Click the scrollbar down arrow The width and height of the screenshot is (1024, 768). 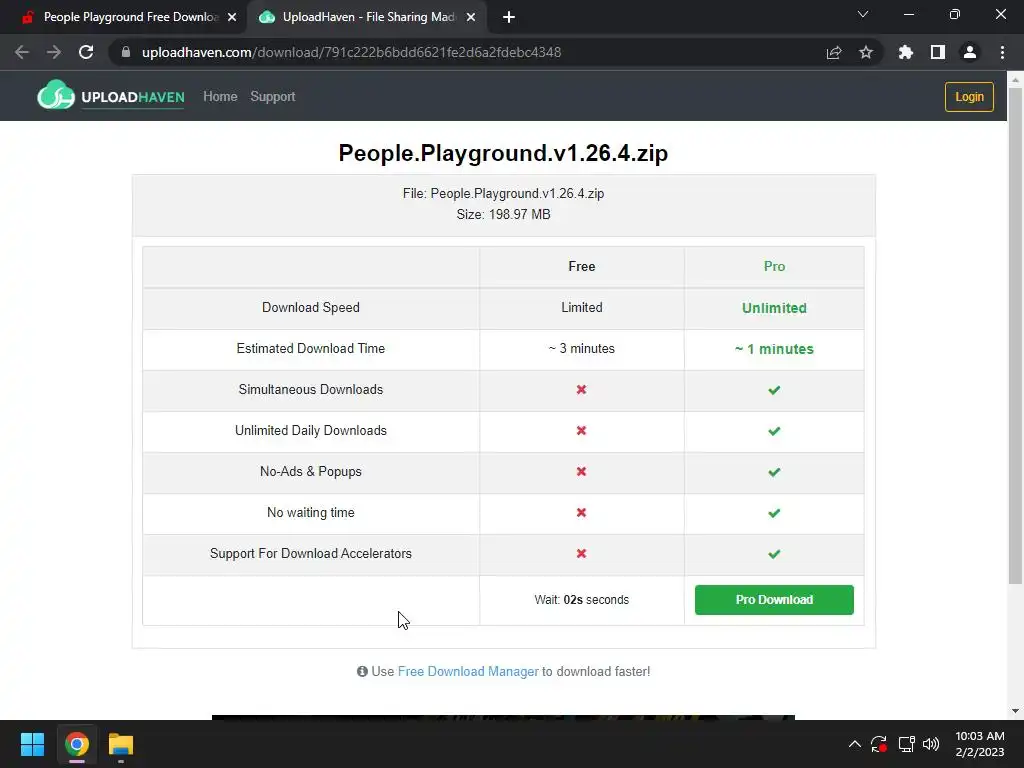click(x=1016, y=711)
